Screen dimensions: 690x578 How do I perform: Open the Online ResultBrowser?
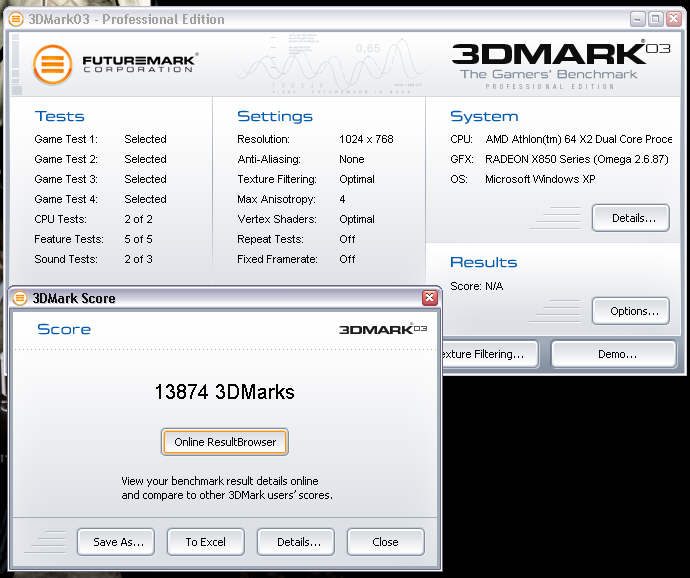[224, 442]
